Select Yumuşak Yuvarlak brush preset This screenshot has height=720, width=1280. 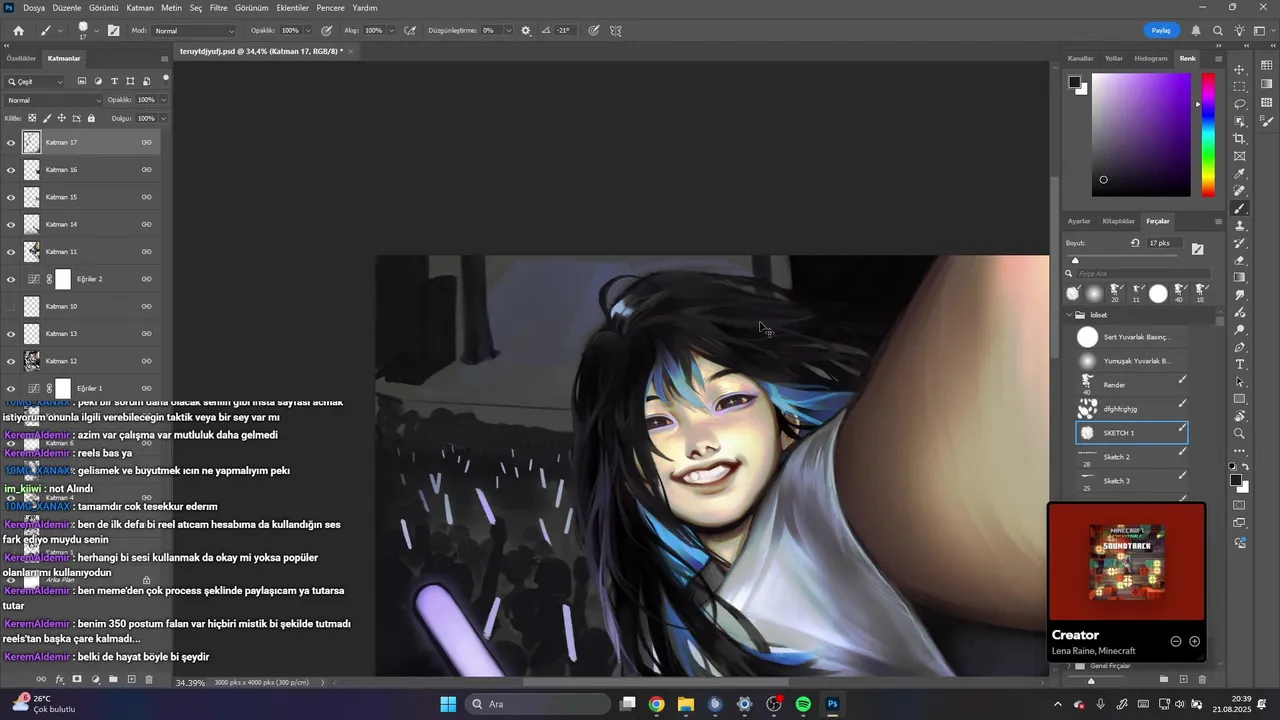[x=1132, y=361]
